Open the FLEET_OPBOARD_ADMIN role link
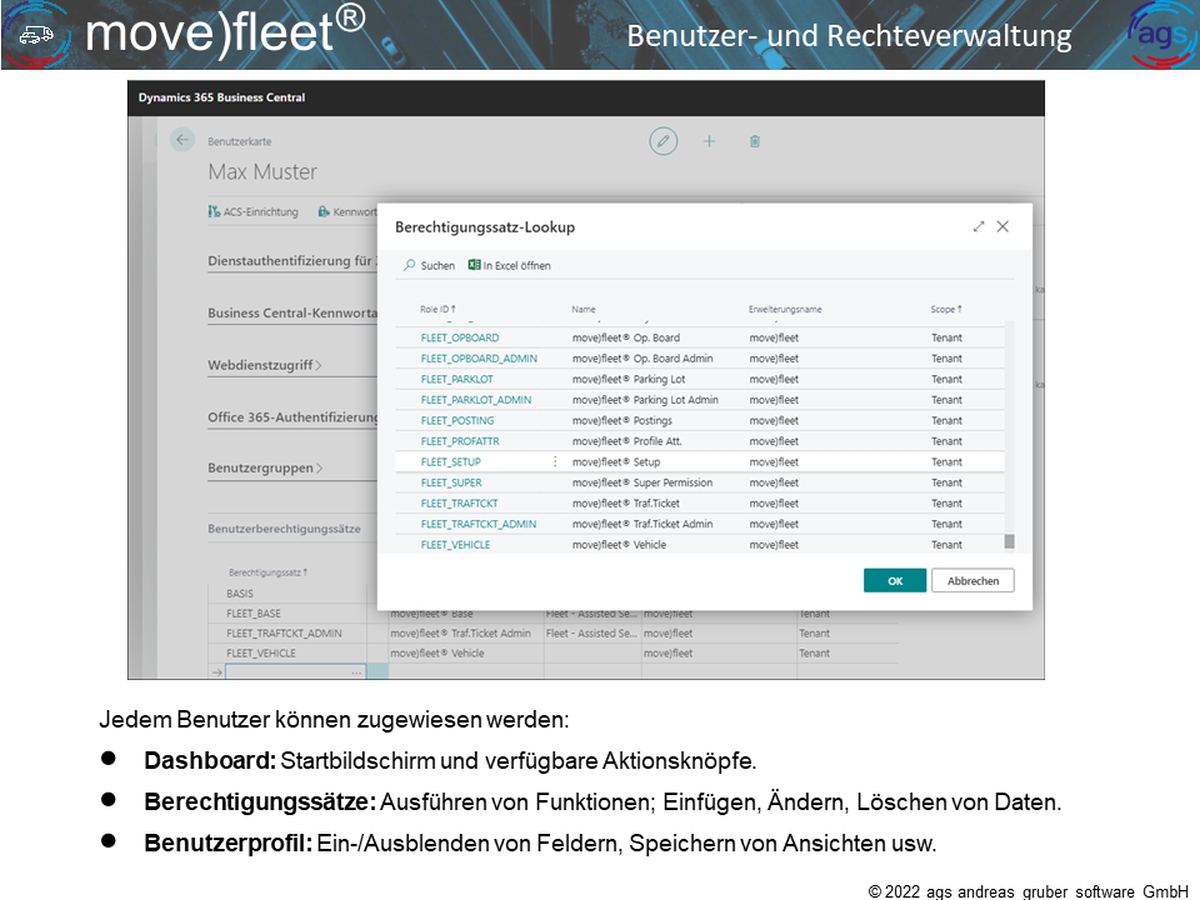This screenshot has height=900, width=1200. 479,358
